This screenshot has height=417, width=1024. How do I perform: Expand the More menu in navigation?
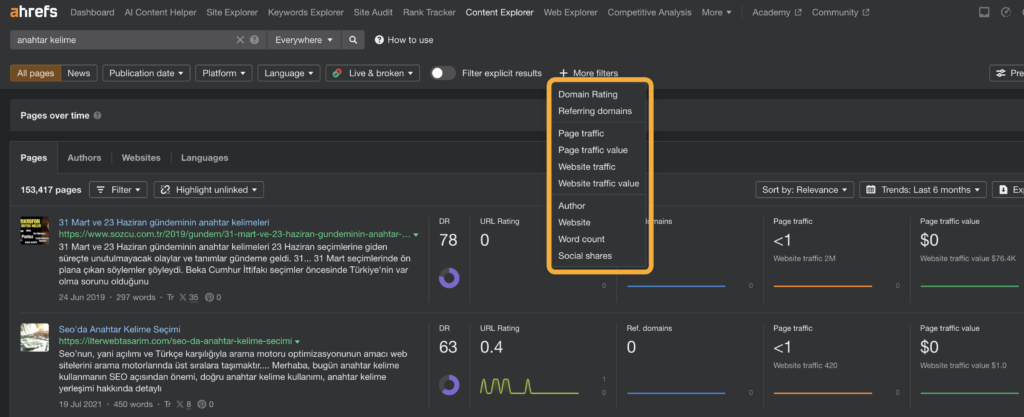point(716,12)
